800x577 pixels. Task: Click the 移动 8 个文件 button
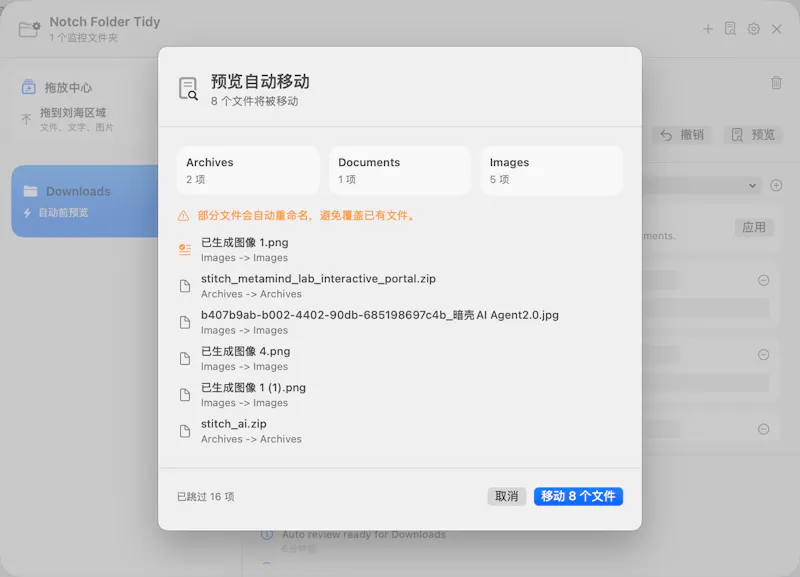tap(578, 496)
